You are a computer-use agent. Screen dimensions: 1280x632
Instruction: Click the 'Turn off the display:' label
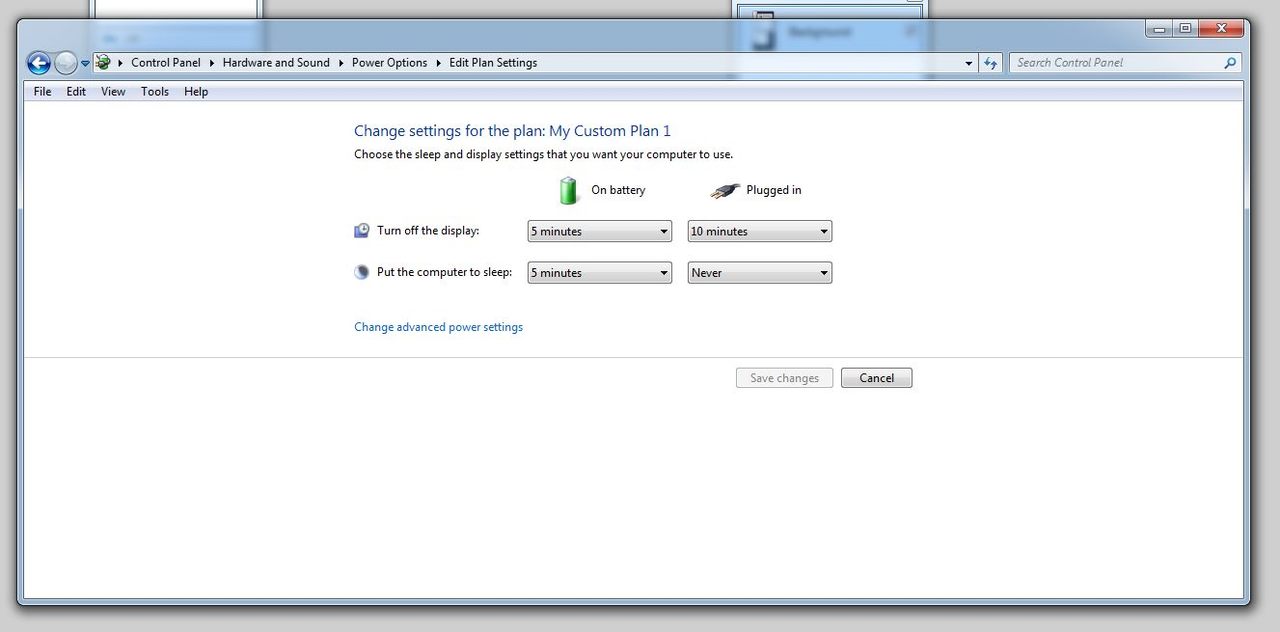click(x=428, y=231)
